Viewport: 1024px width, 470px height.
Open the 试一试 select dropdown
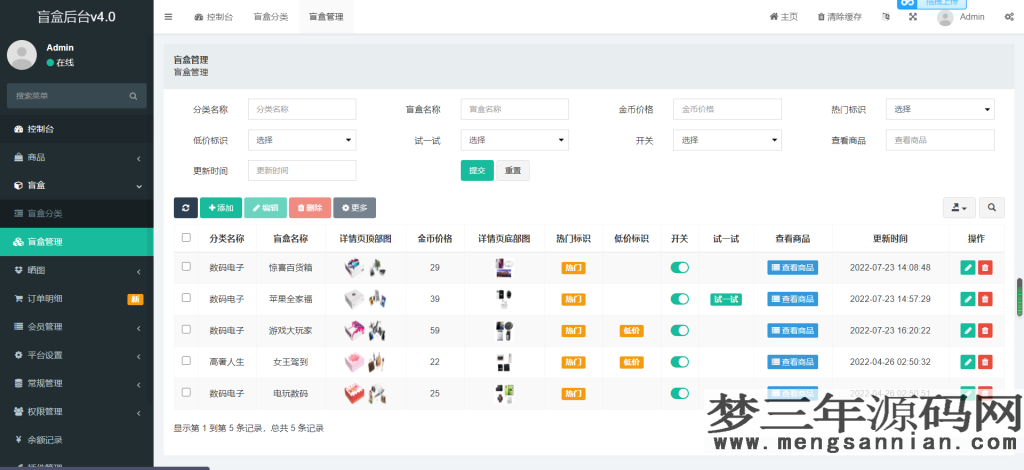[x=515, y=140]
